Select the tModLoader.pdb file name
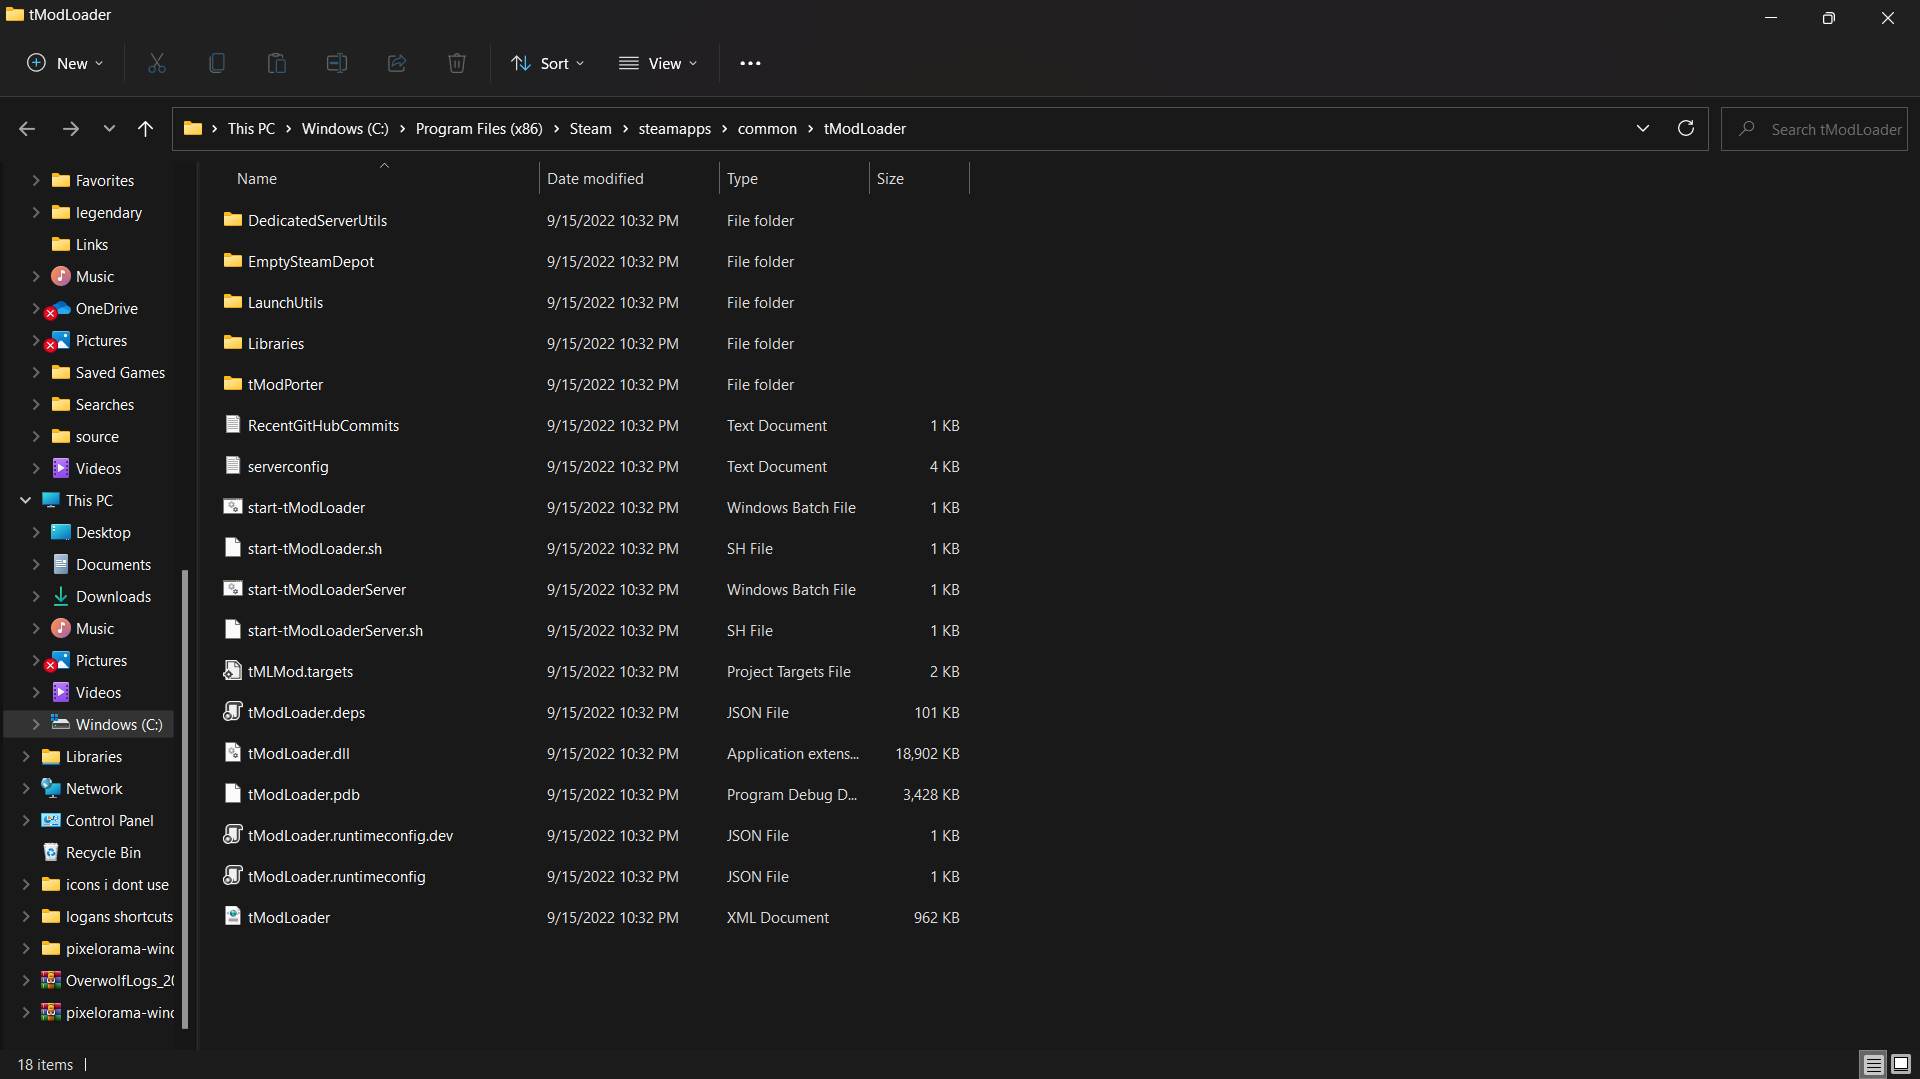Screen dimensions: 1920x1079 point(304,795)
